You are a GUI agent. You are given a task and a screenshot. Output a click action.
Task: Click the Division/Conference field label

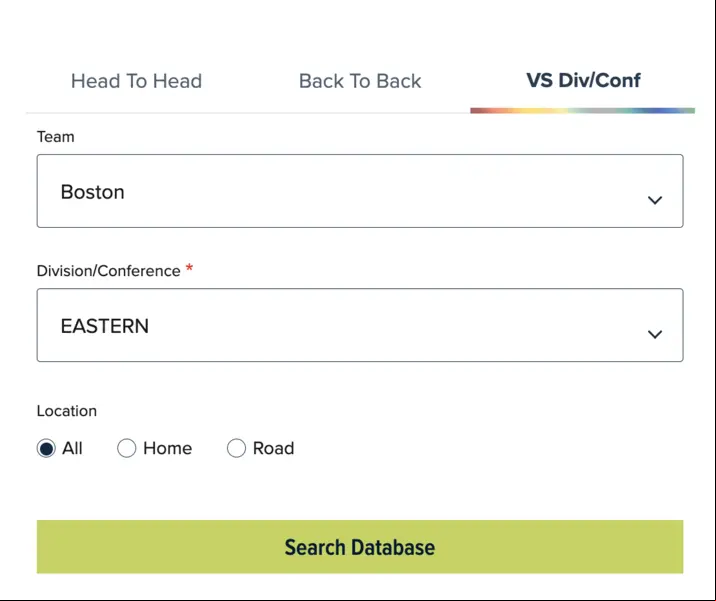(109, 271)
